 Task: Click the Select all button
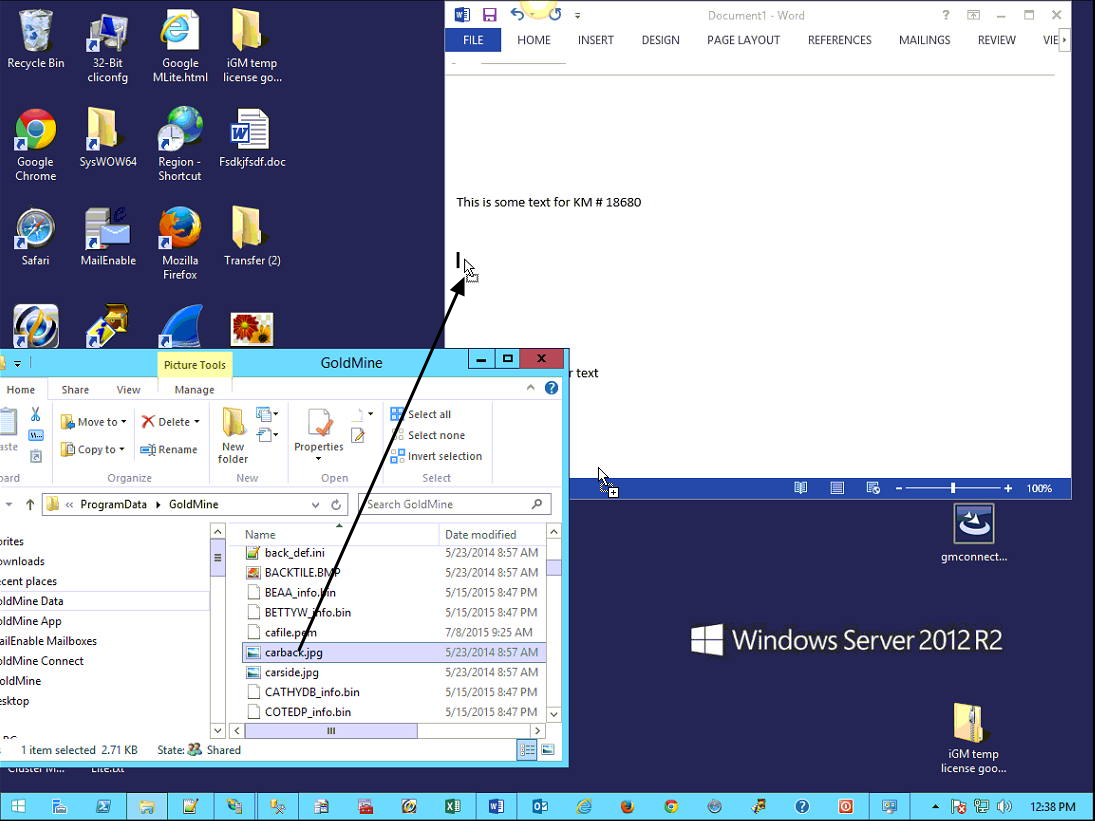(x=421, y=414)
